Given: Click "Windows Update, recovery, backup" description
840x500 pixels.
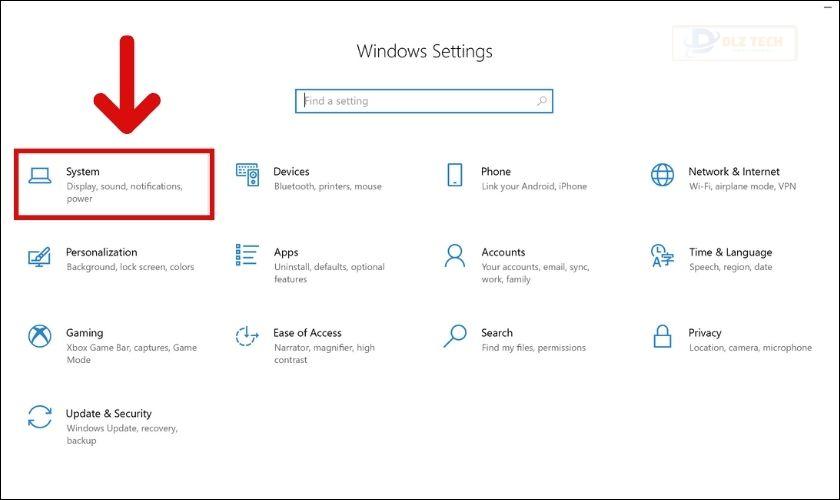Looking at the screenshot, I should (122, 434).
